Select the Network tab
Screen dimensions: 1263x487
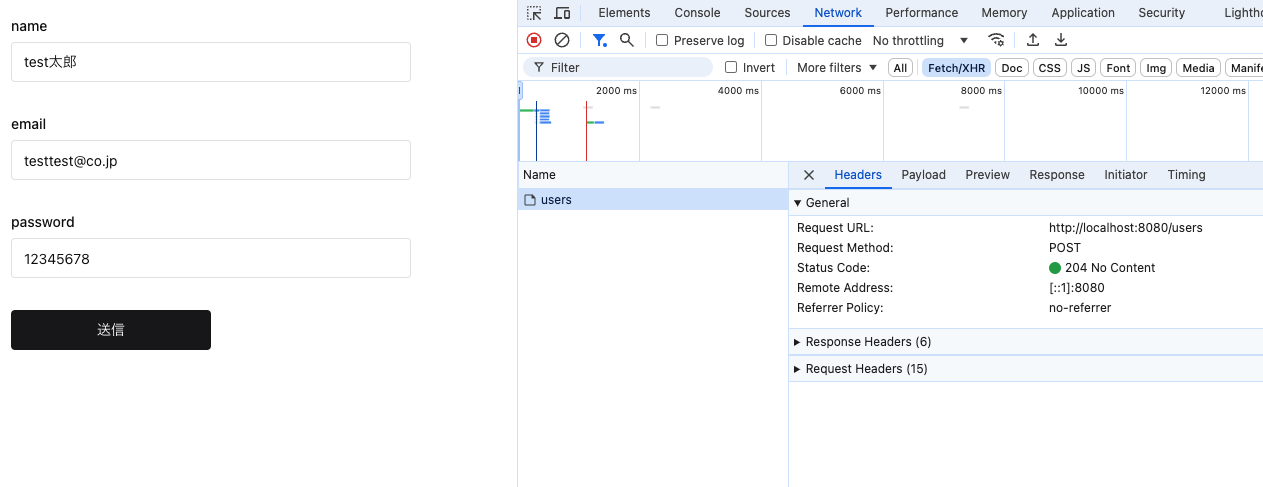[838, 13]
